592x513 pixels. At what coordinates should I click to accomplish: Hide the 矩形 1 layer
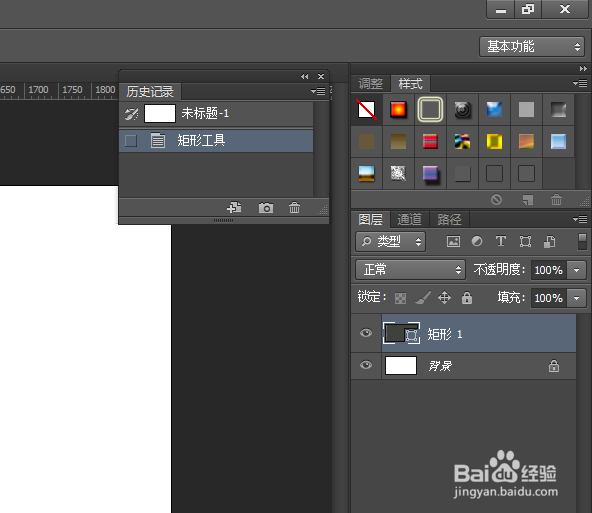366,333
